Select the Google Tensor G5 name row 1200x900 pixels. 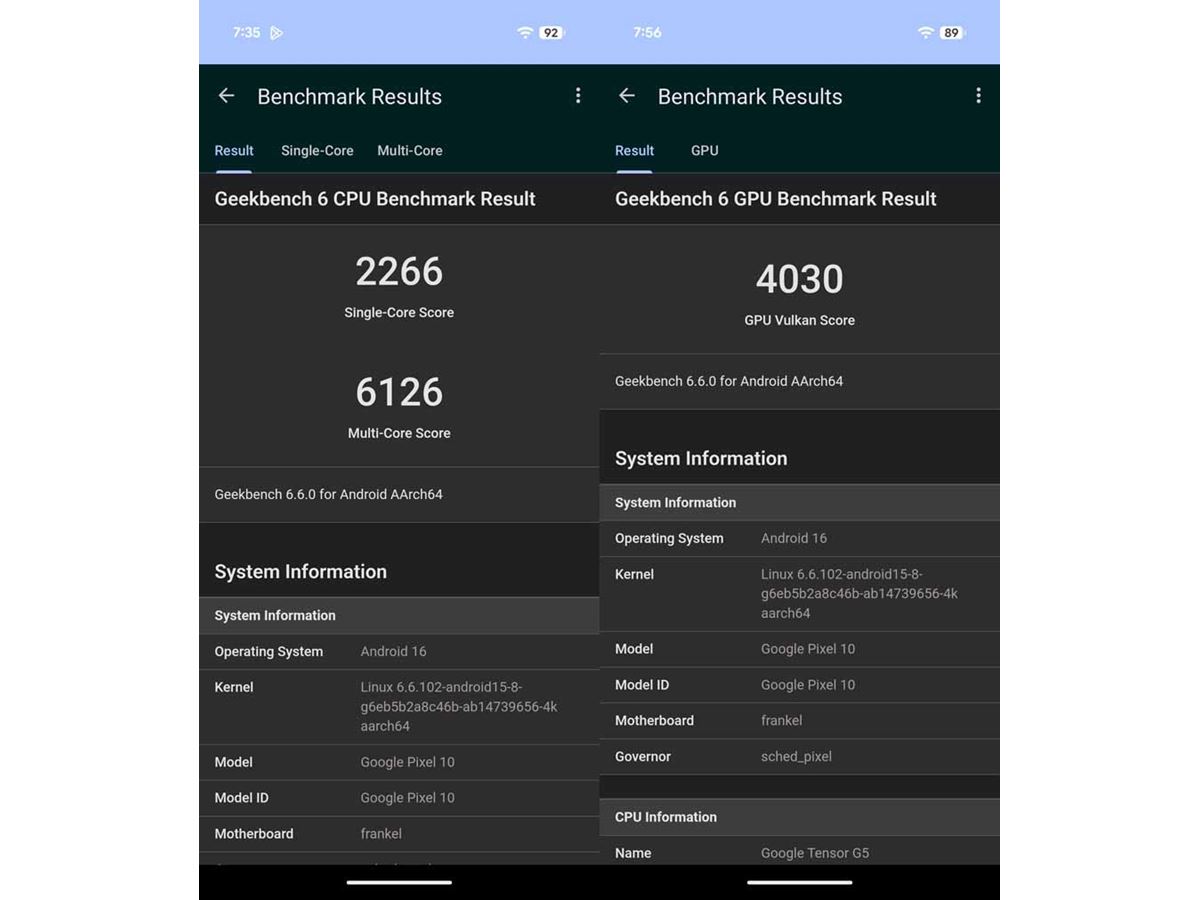[799, 853]
